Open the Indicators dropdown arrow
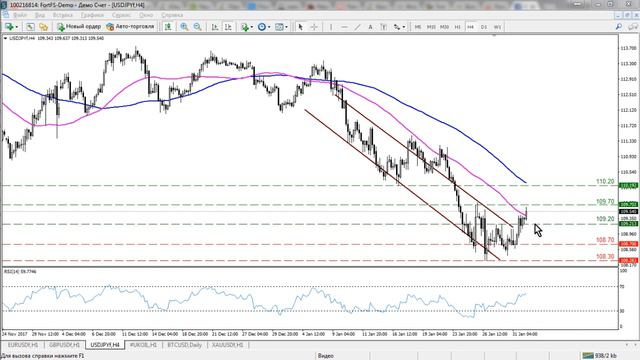Viewport: 640px width, 360px height. tap(251, 27)
